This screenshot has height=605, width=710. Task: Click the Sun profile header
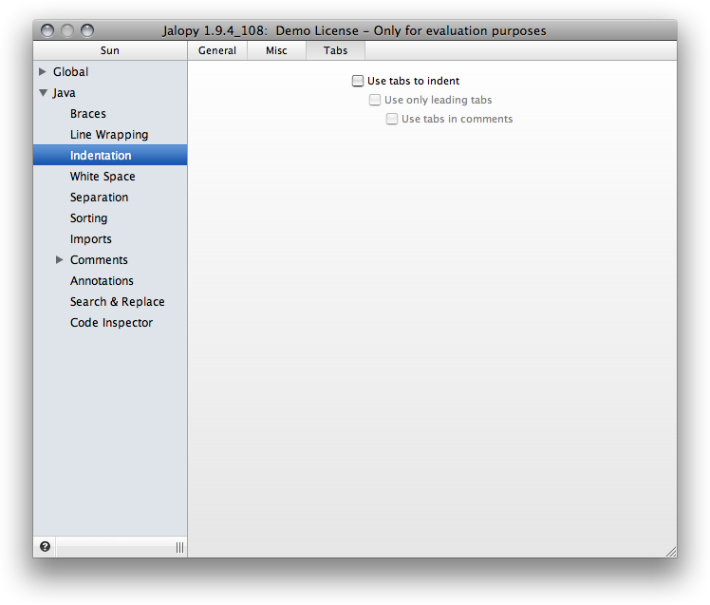click(110, 50)
